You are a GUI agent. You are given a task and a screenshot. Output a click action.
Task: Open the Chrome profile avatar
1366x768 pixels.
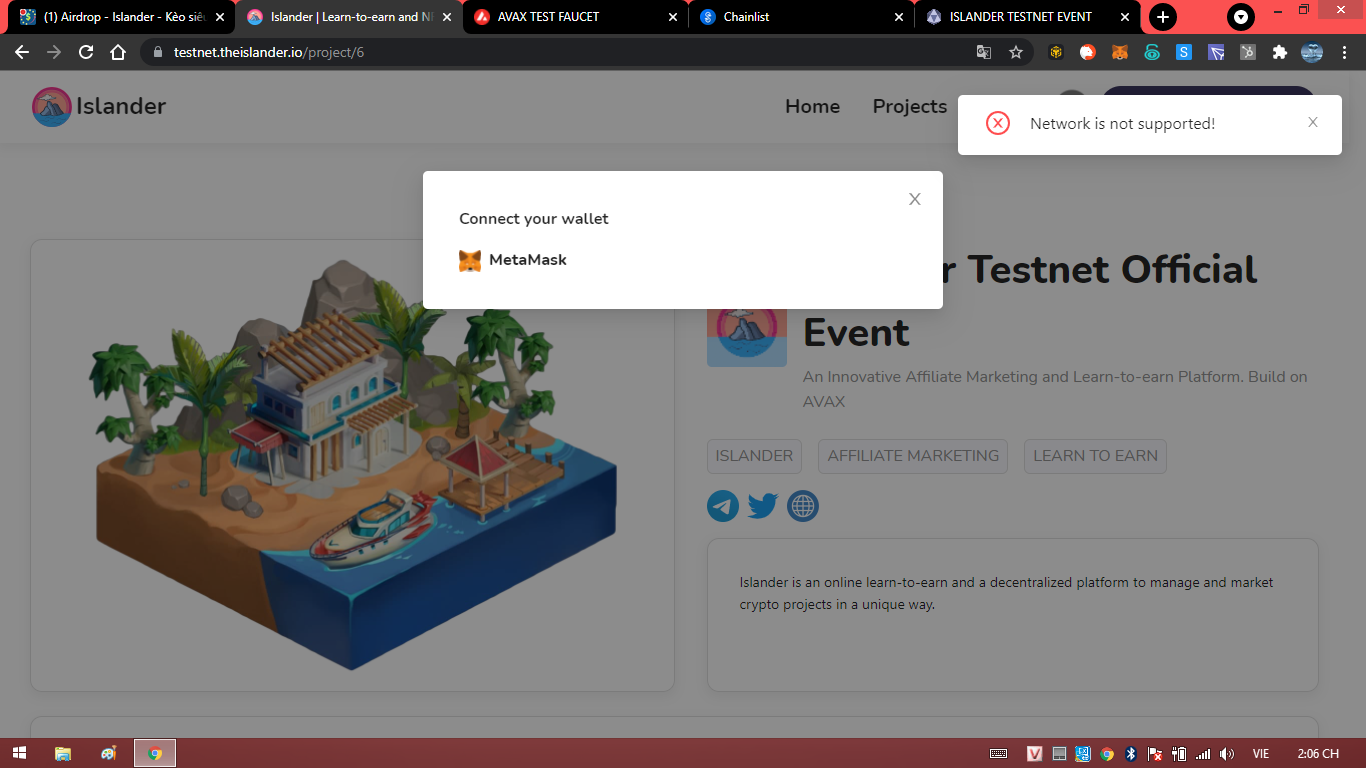[1312, 52]
